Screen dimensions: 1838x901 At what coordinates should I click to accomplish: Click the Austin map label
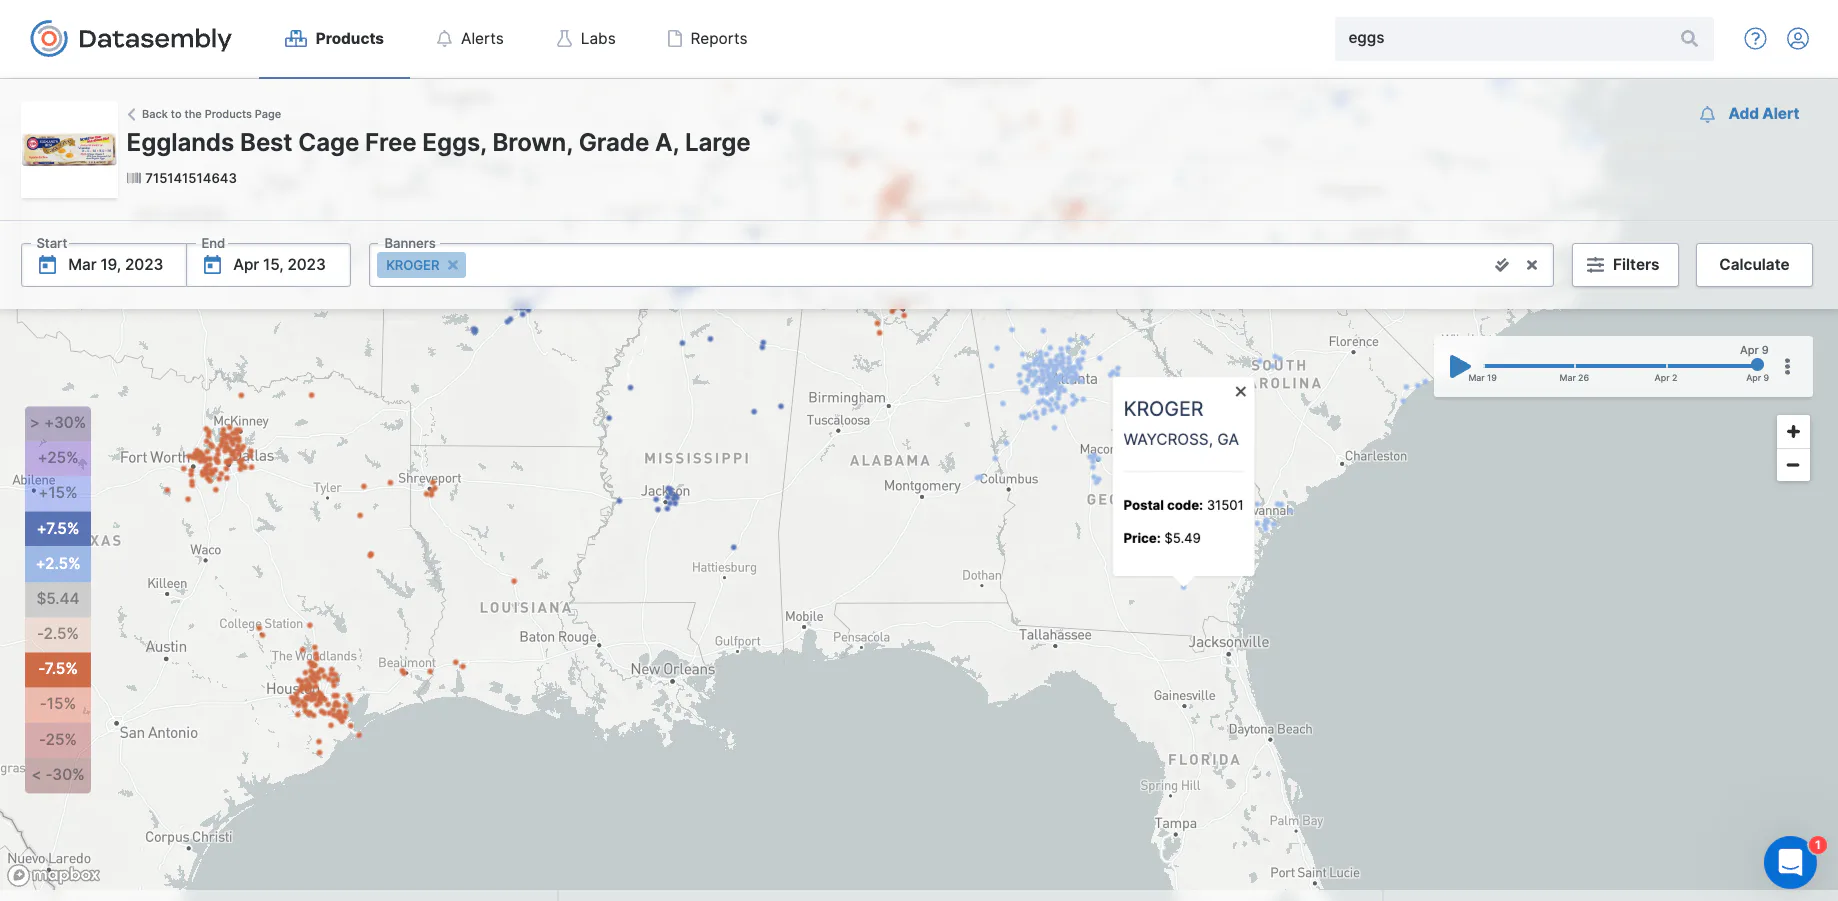click(166, 647)
